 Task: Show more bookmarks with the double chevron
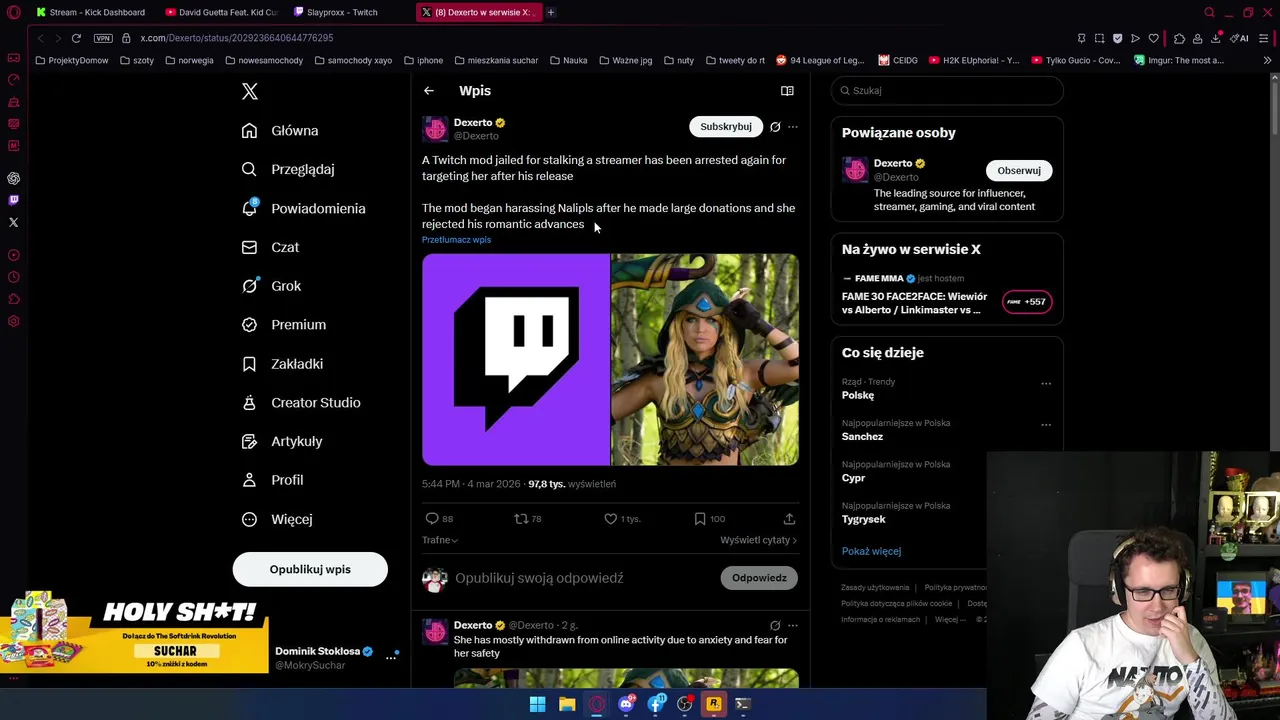pos(1267,60)
